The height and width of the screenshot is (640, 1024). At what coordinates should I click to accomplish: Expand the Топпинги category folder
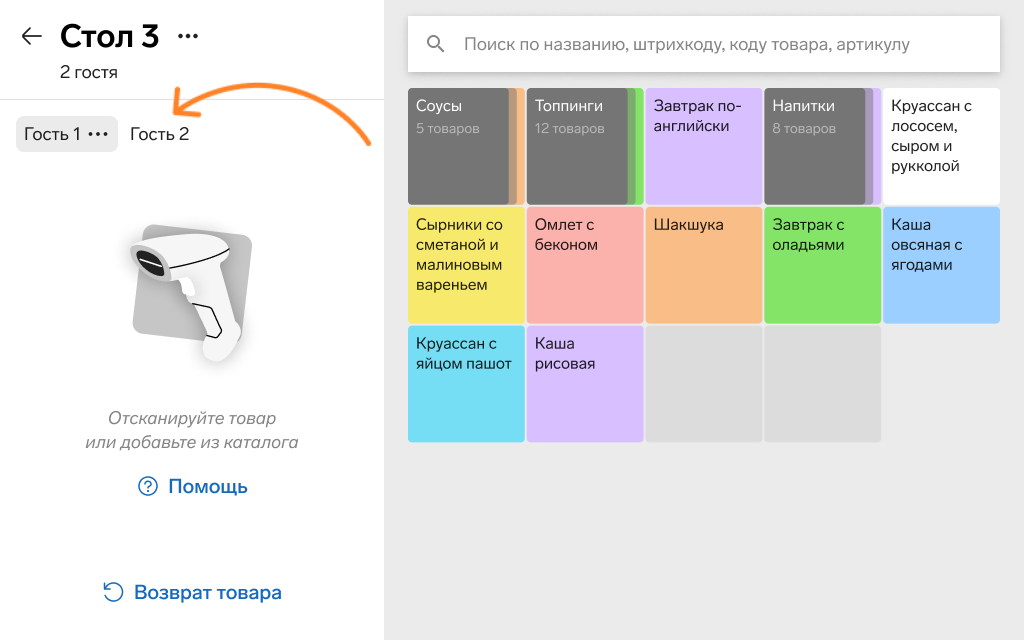pyautogui.click(x=578, y=146)
